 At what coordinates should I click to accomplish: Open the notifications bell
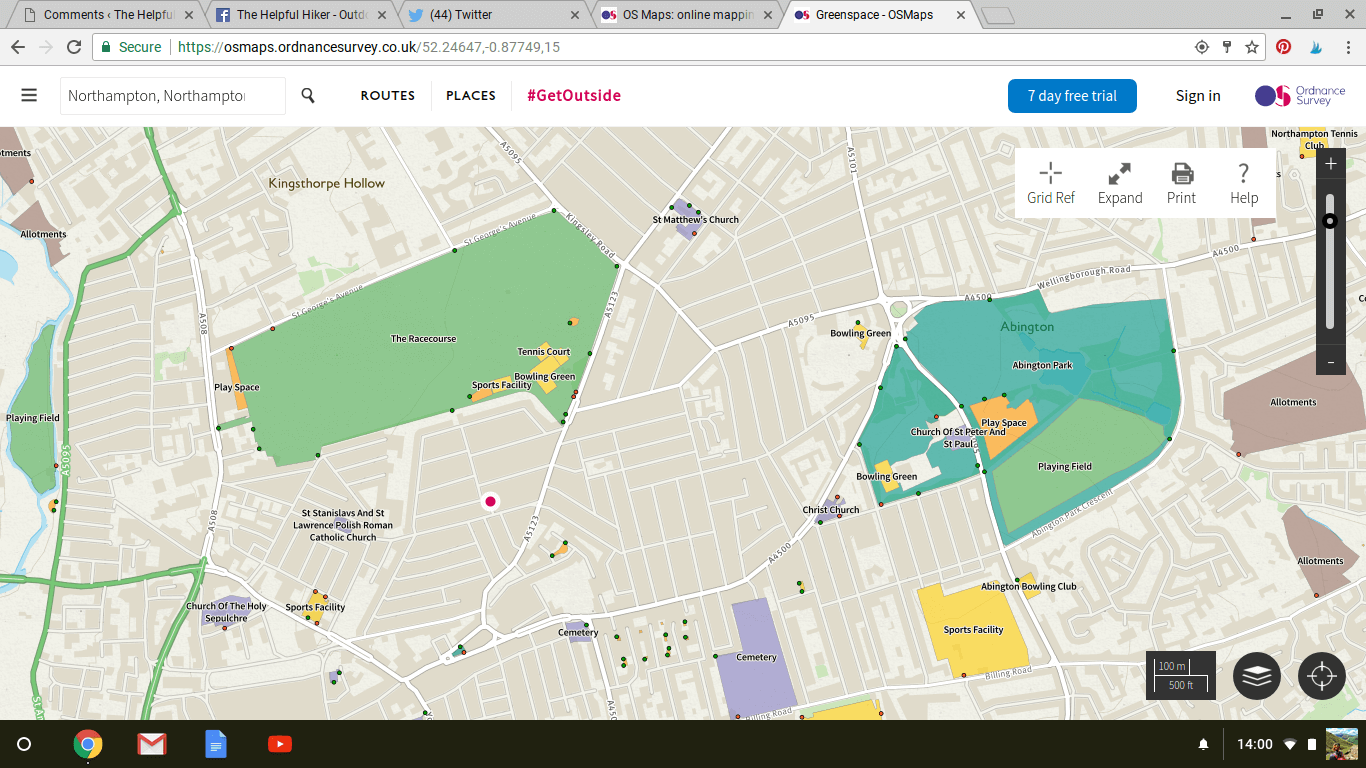[x=1204, y=744]
